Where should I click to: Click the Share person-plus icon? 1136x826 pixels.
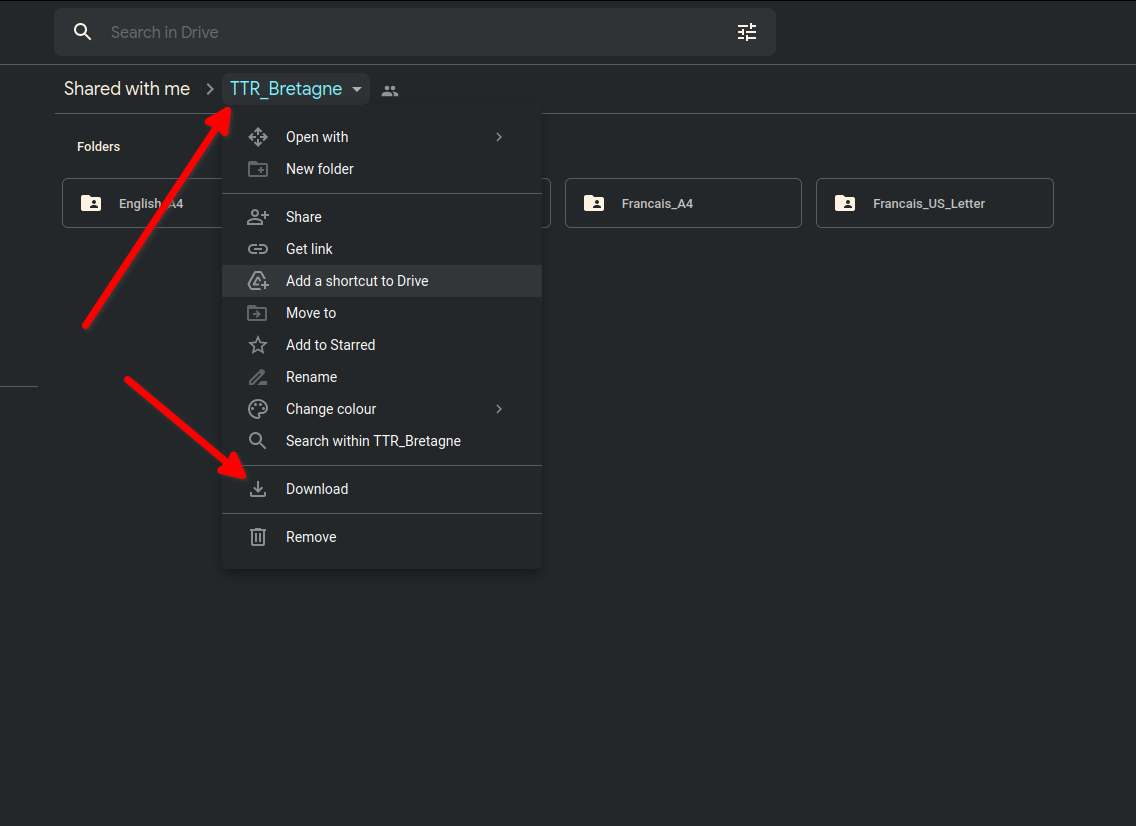[258, 217]
